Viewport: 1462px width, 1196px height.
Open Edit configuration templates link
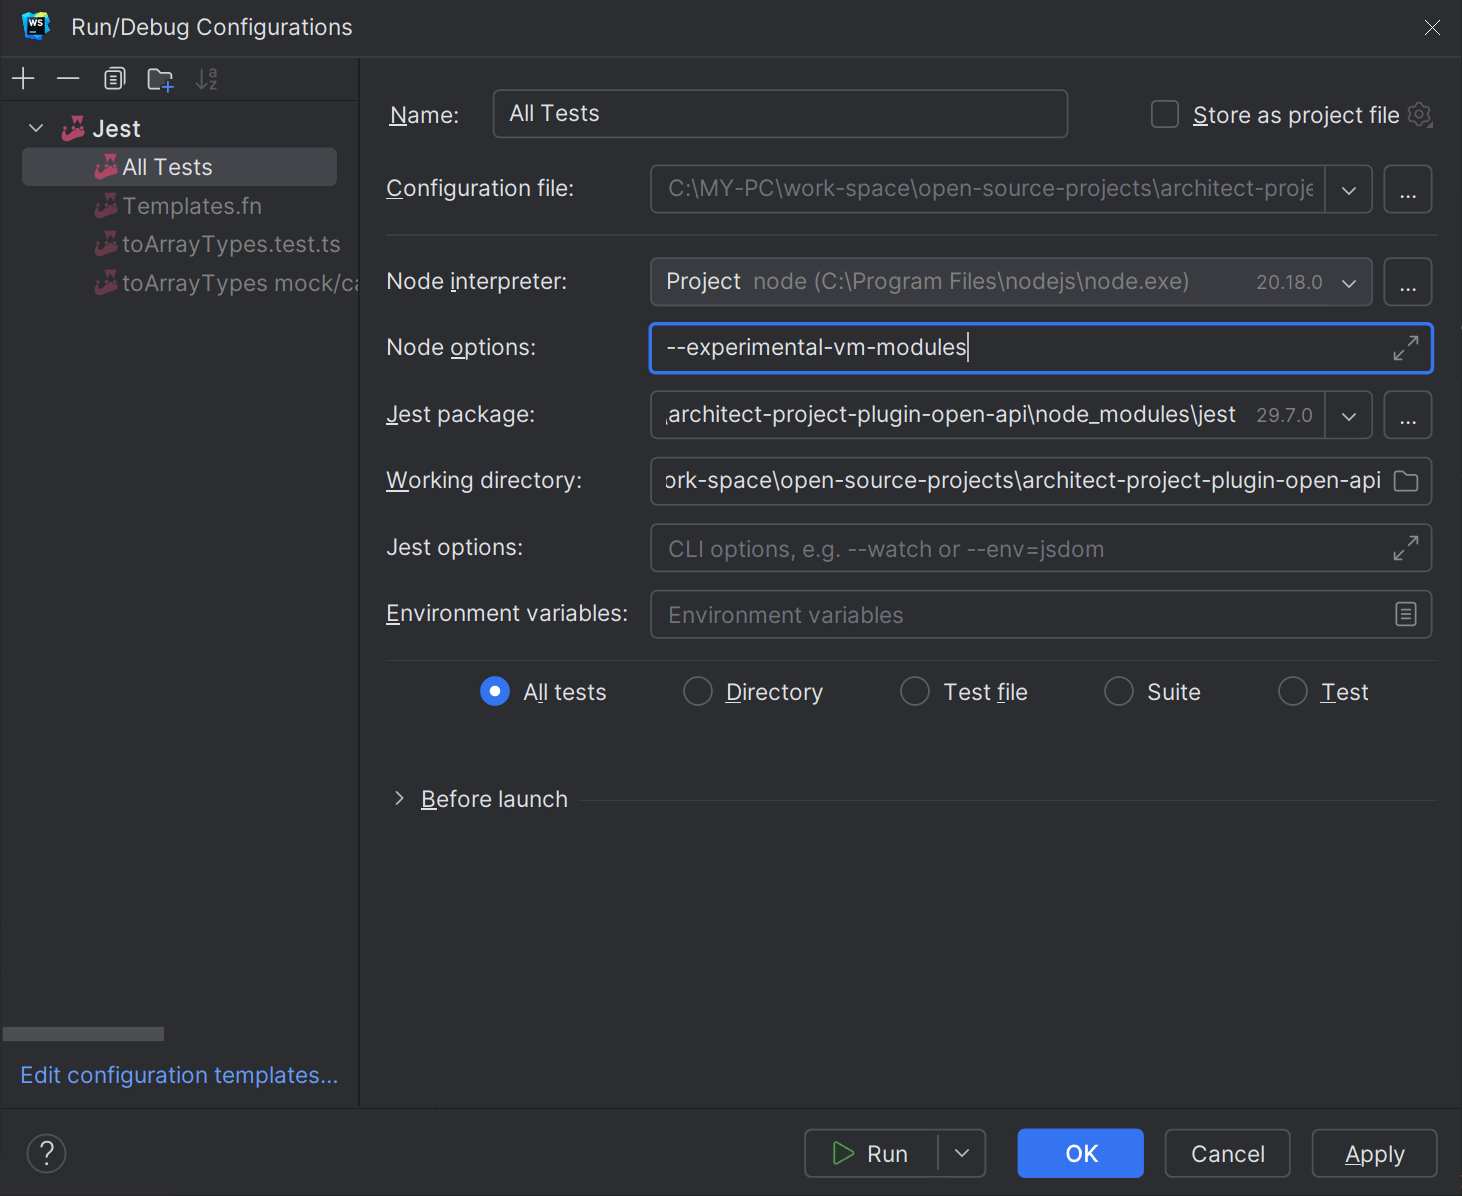click(x=179, y=1075)
